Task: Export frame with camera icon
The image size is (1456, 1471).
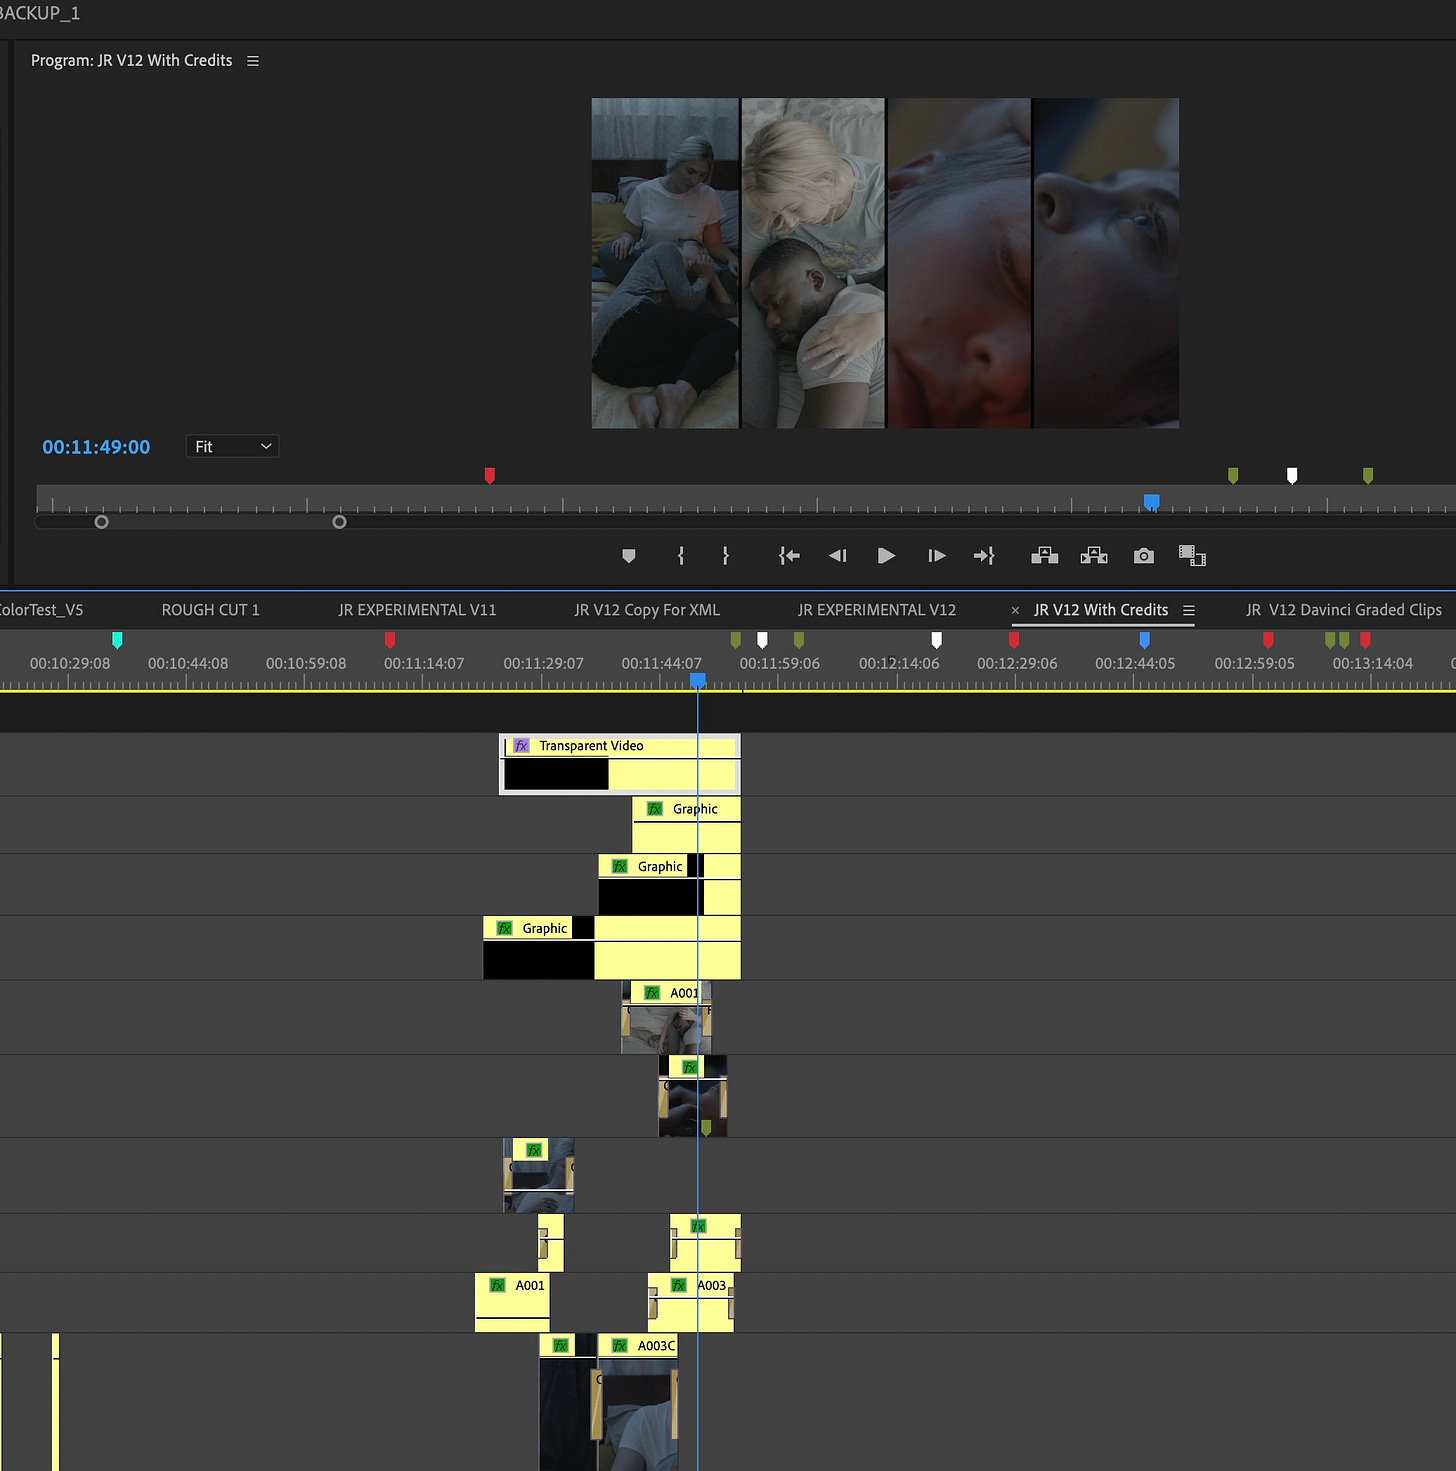Action: (x=1144, y=556)
